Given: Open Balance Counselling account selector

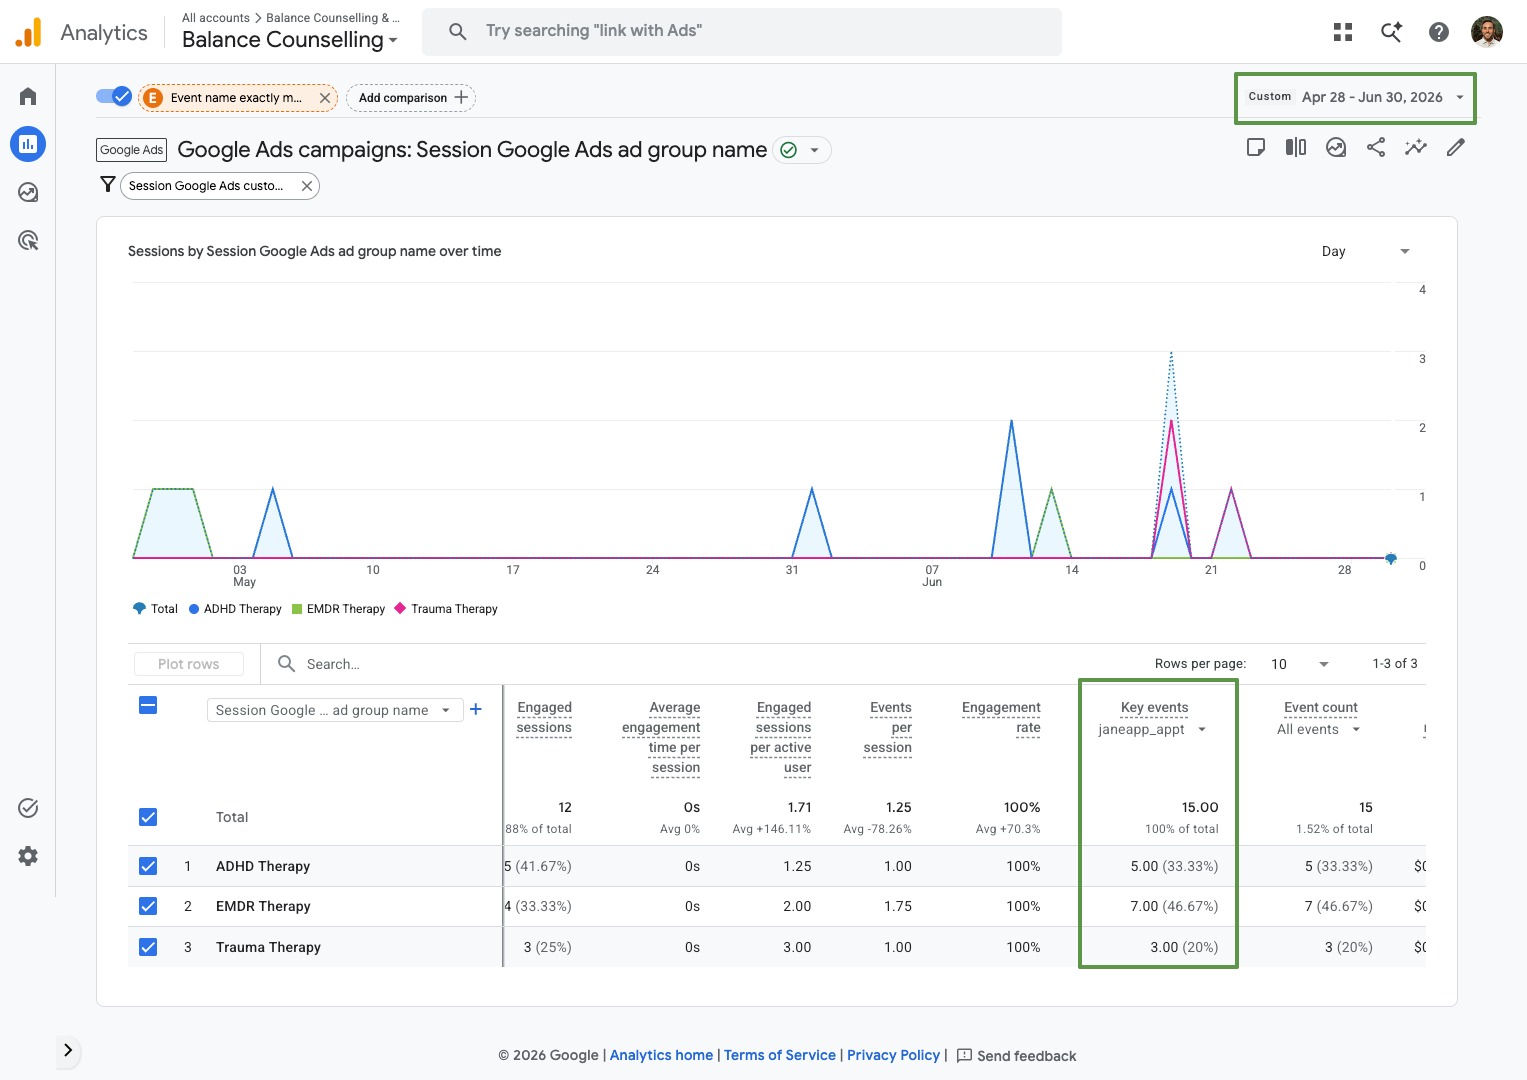Looking at the screenshot, I should 290,40.
